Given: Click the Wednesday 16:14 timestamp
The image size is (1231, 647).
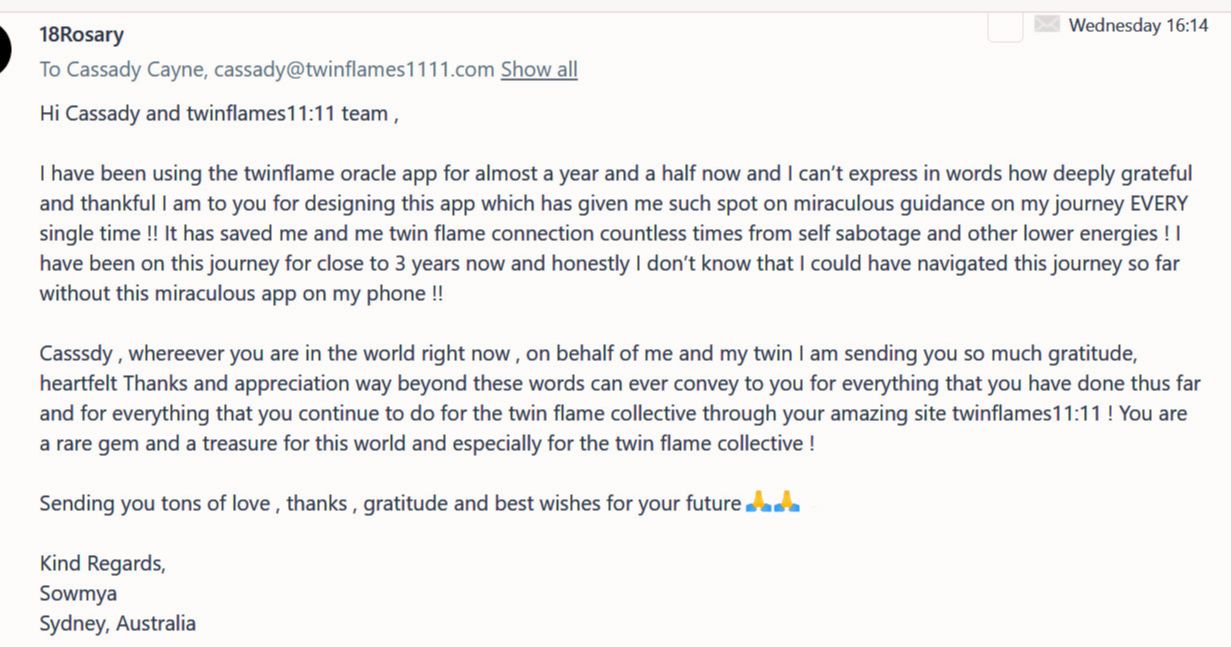Looking at the screenshot, I should click(1138, 26).
